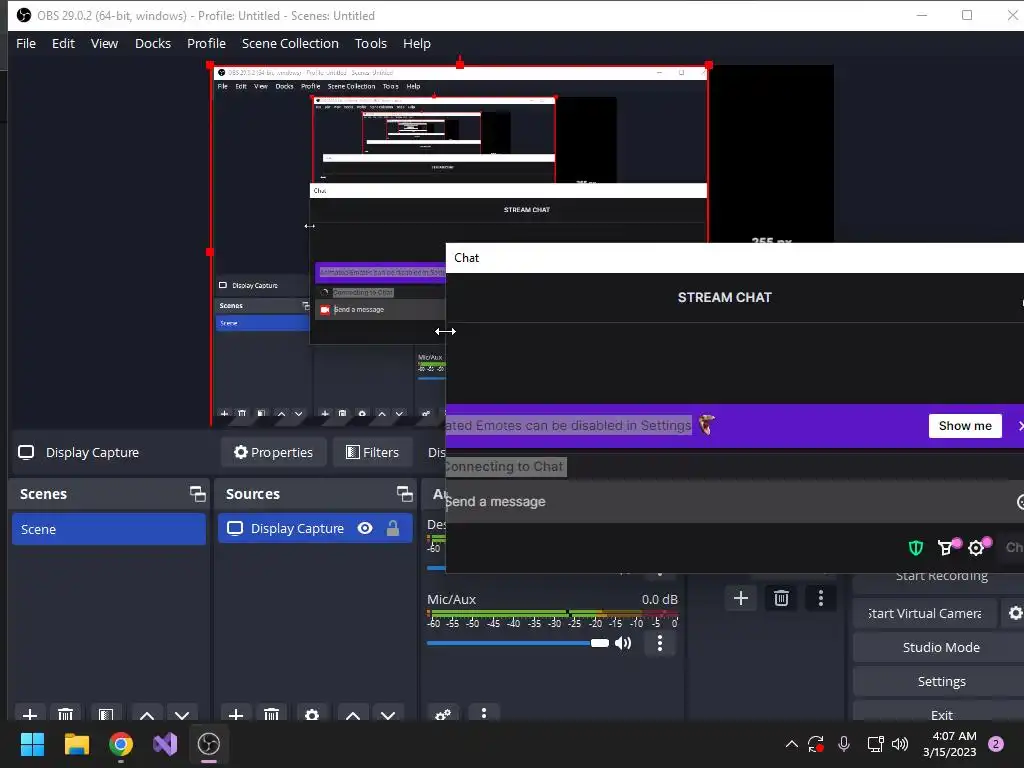1024x768 pixels.
Task: Select Scene in the Scenes list
Action: tap(108, 529)
